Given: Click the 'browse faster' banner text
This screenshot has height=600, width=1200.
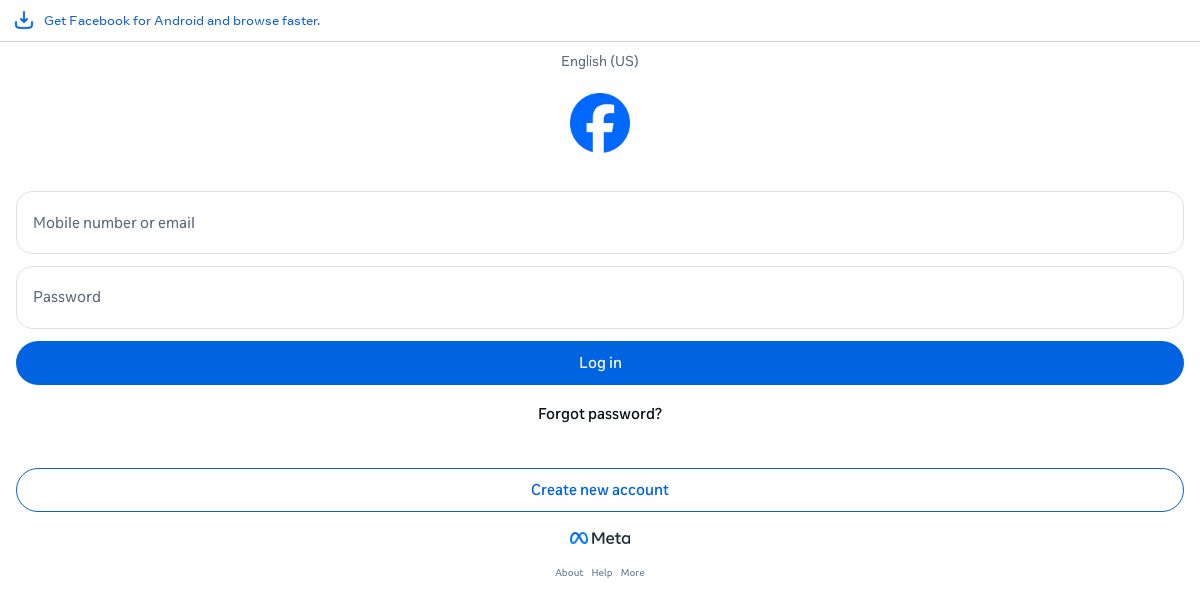Looking at the screenshot, I should pos(277,20).
